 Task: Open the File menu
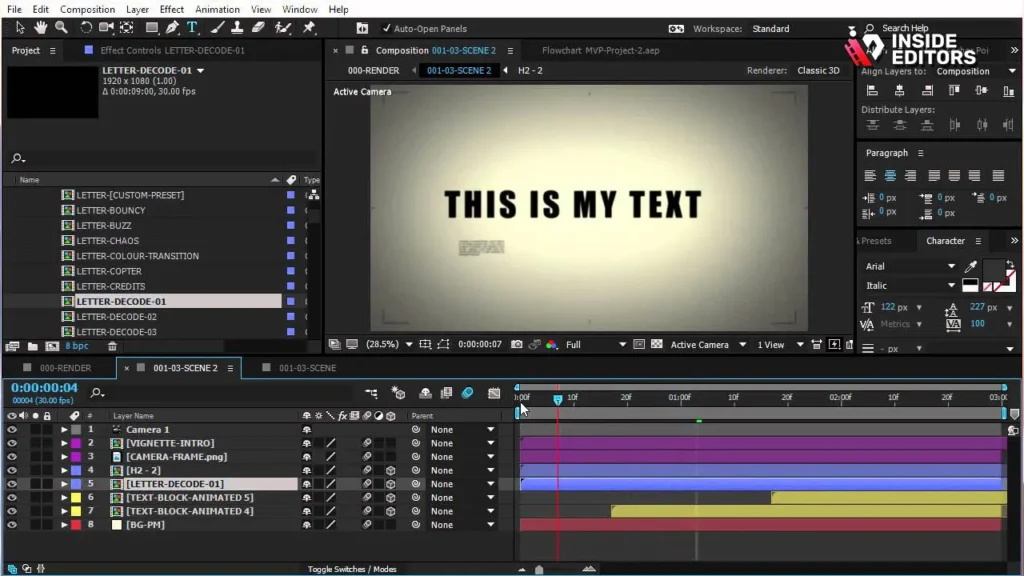[x=14, y=9]
